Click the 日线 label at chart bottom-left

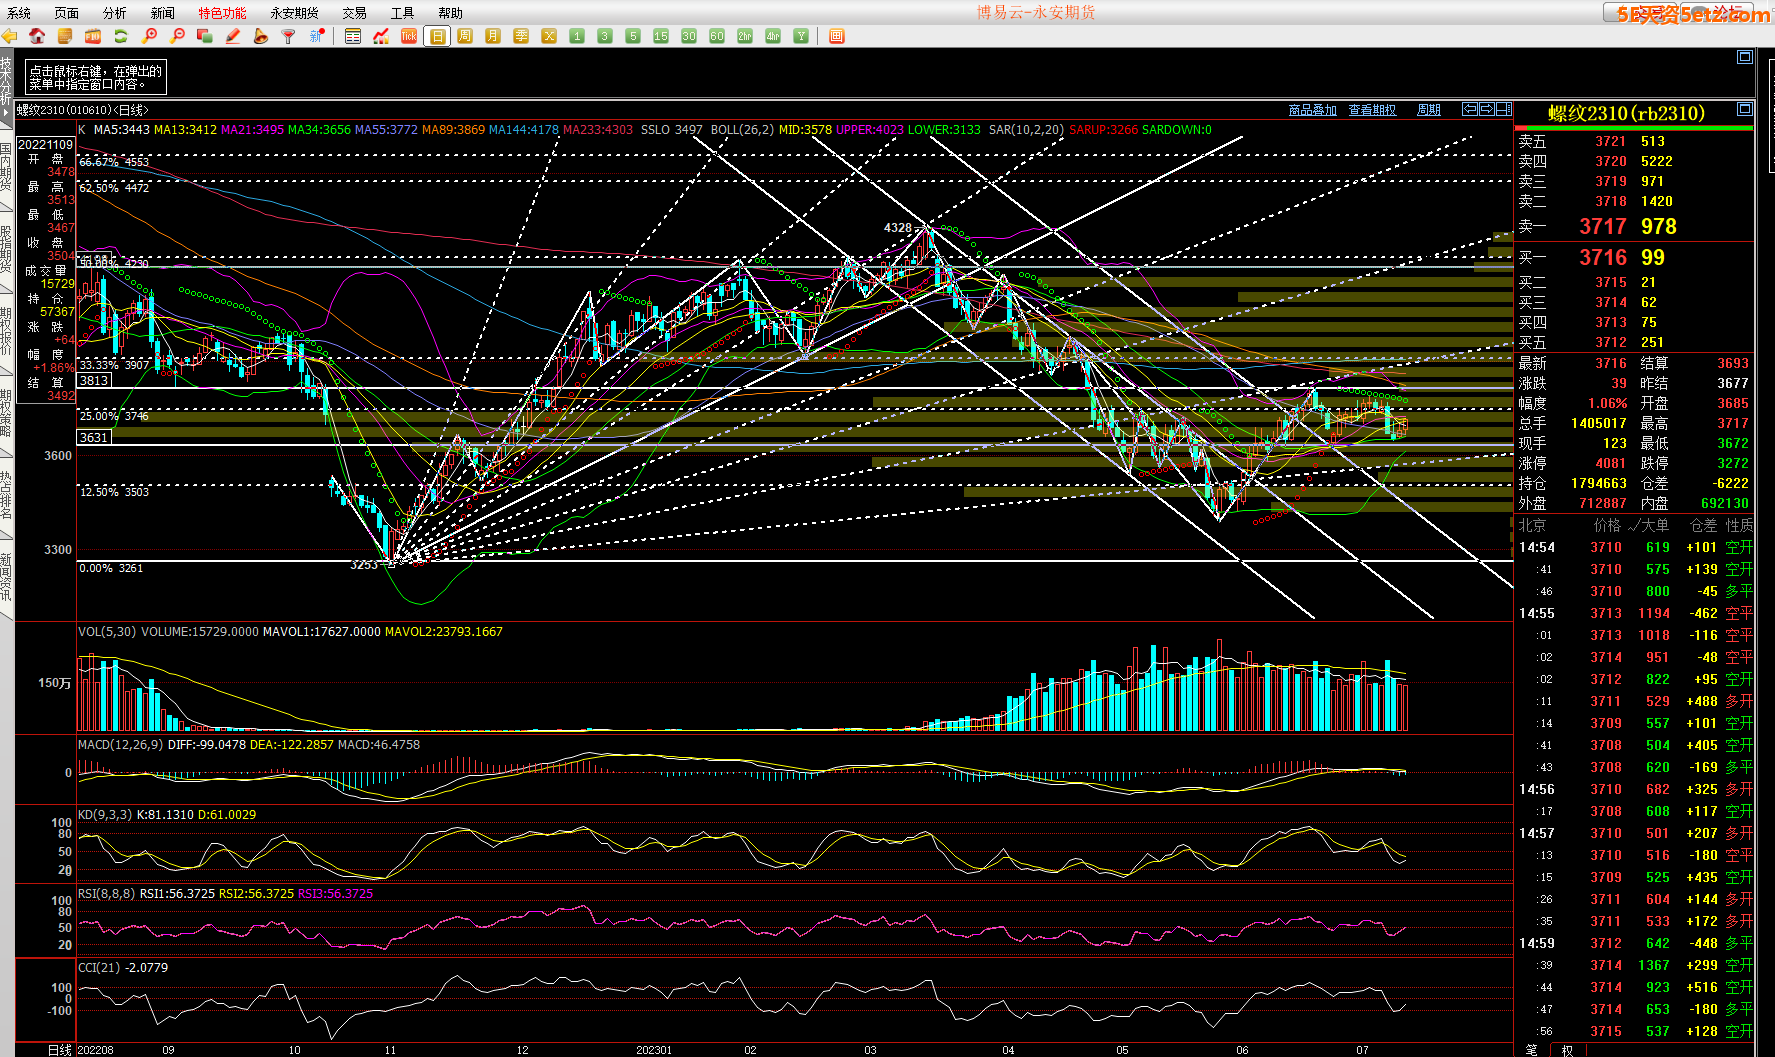click(60, 1049)
